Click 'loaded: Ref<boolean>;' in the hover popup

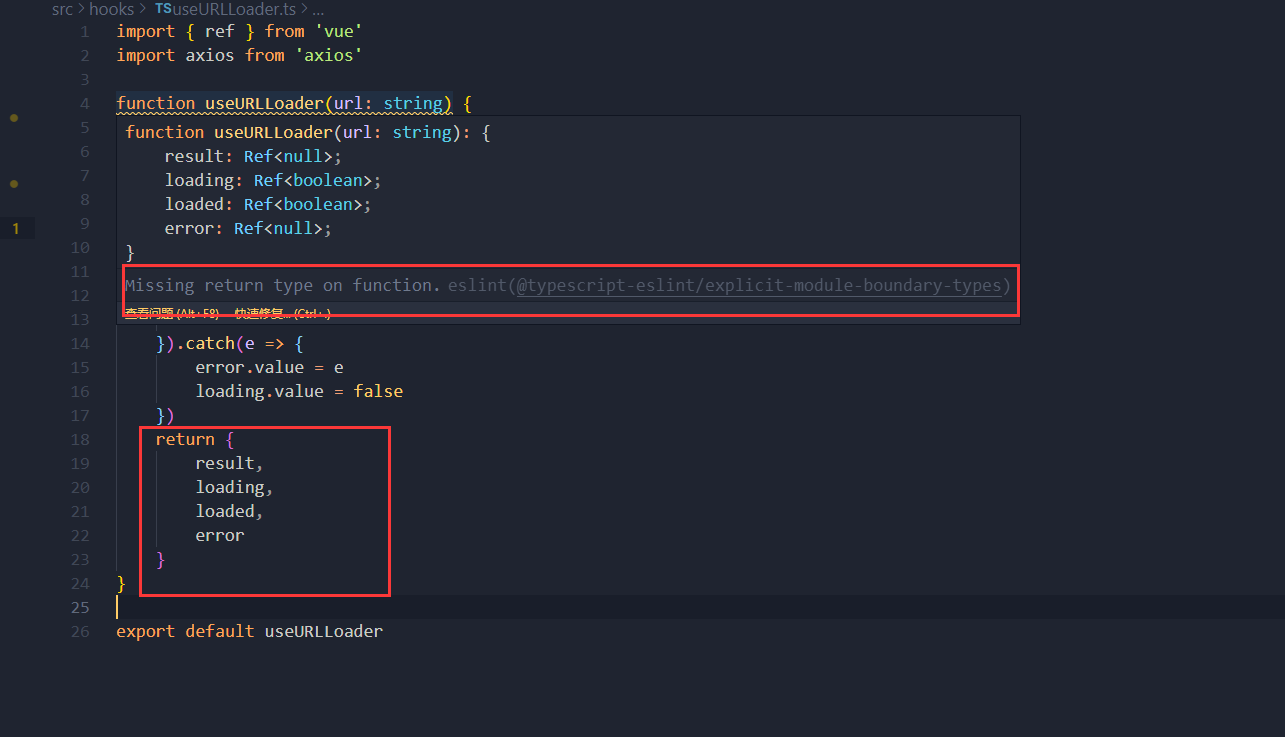[268, 204]
